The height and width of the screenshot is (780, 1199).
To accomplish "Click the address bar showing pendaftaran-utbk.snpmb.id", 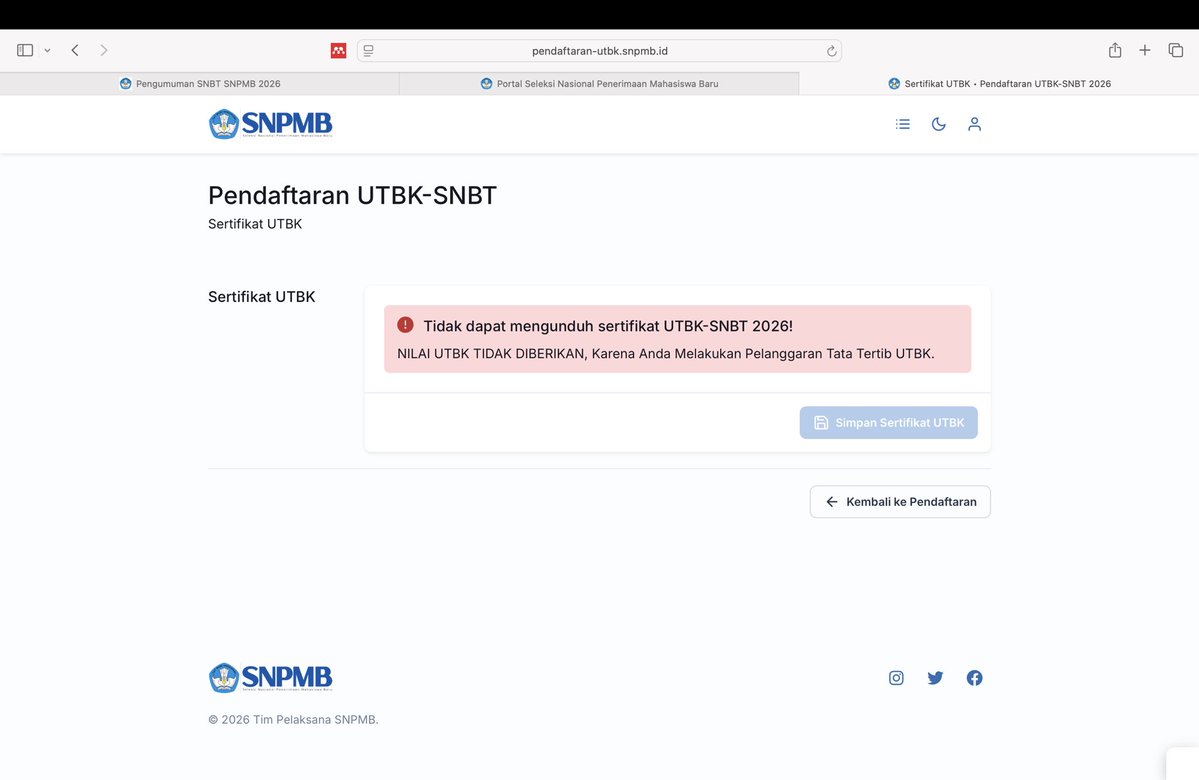I will [600, 50].
